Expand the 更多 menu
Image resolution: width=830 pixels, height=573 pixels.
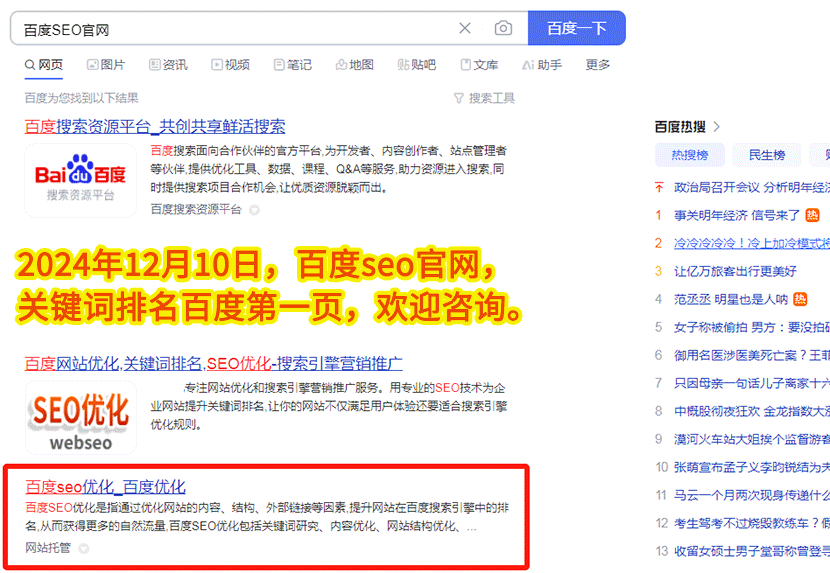[598, 65]
